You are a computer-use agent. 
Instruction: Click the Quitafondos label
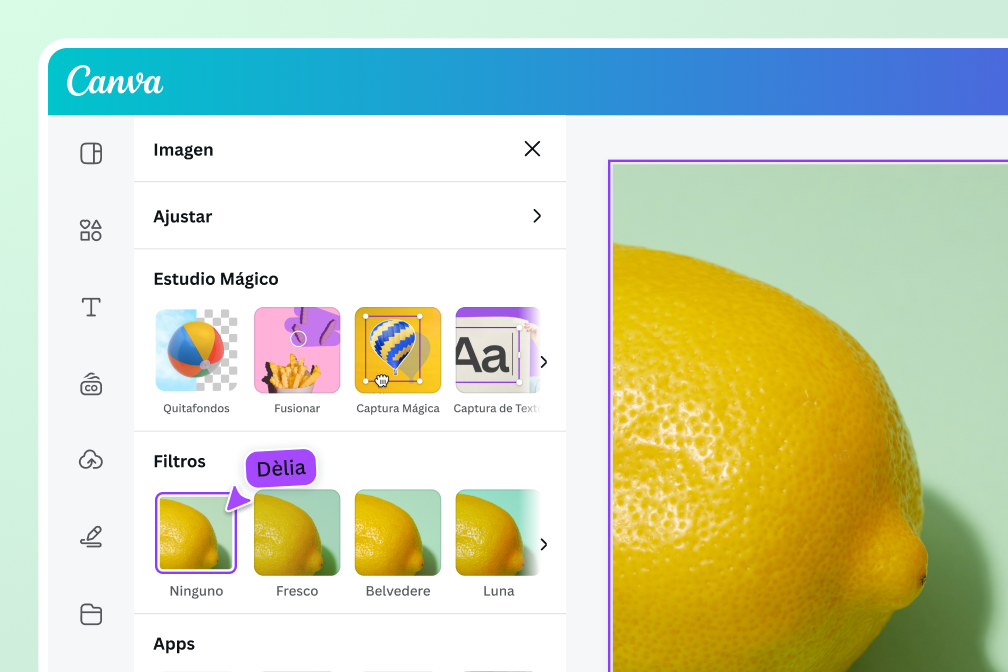pos(196,408)
